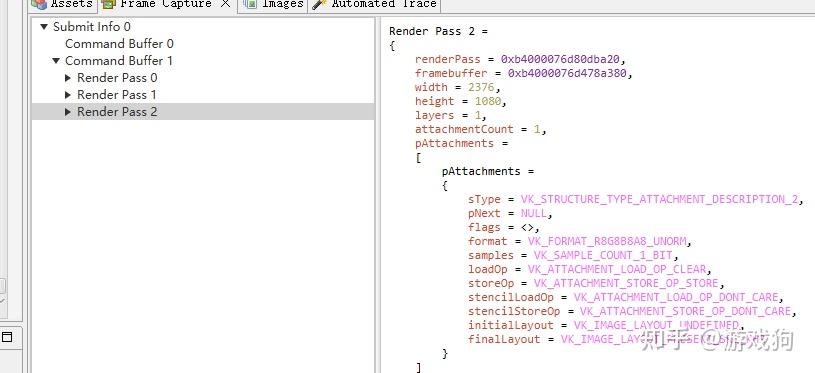Click the stencilStoreOp DONT_CARE value
The height and width of the screenshot is (373, 815).
pyautogui.click(x=685, y=312)
